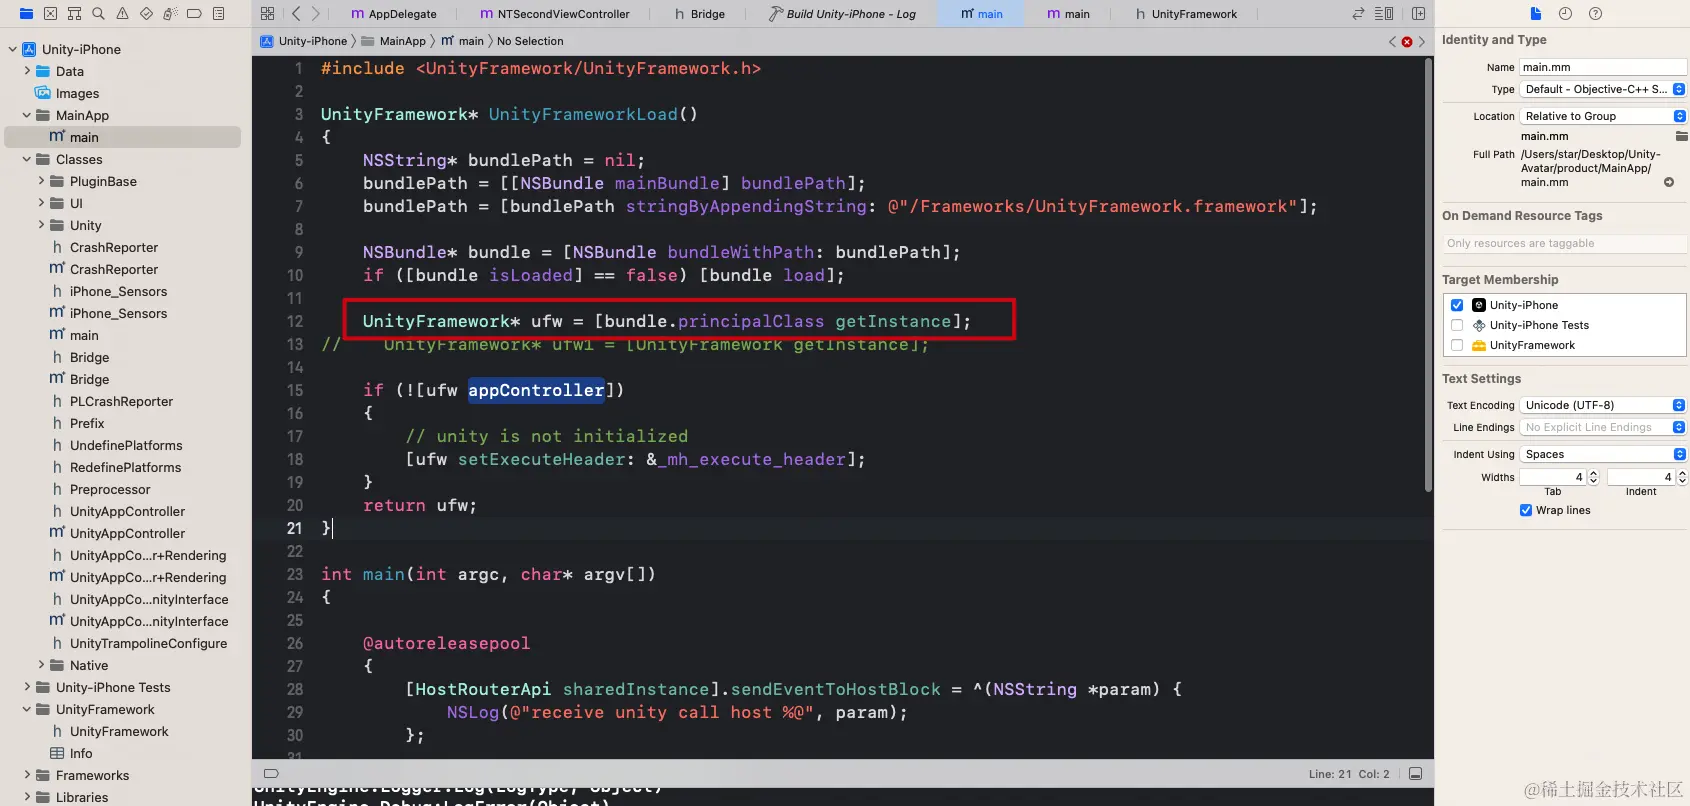Open the editor options lines icon
Screen dimensions: 1690x806
pos(1384,14)
